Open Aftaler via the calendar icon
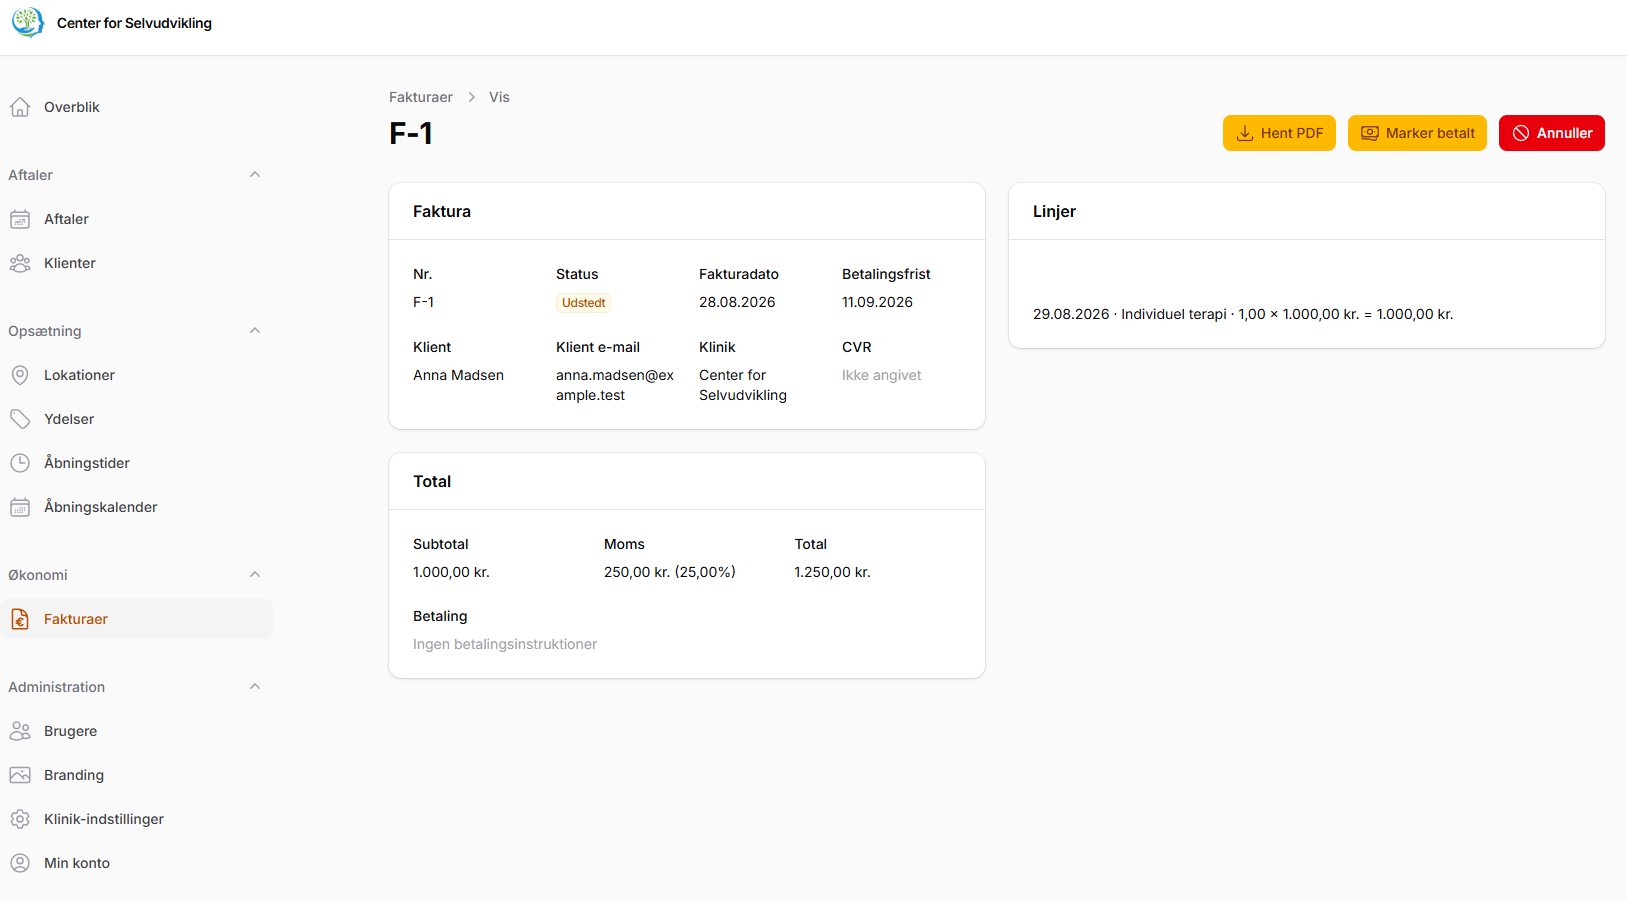This screenshot has width=1627, height=901. point(20,219)
